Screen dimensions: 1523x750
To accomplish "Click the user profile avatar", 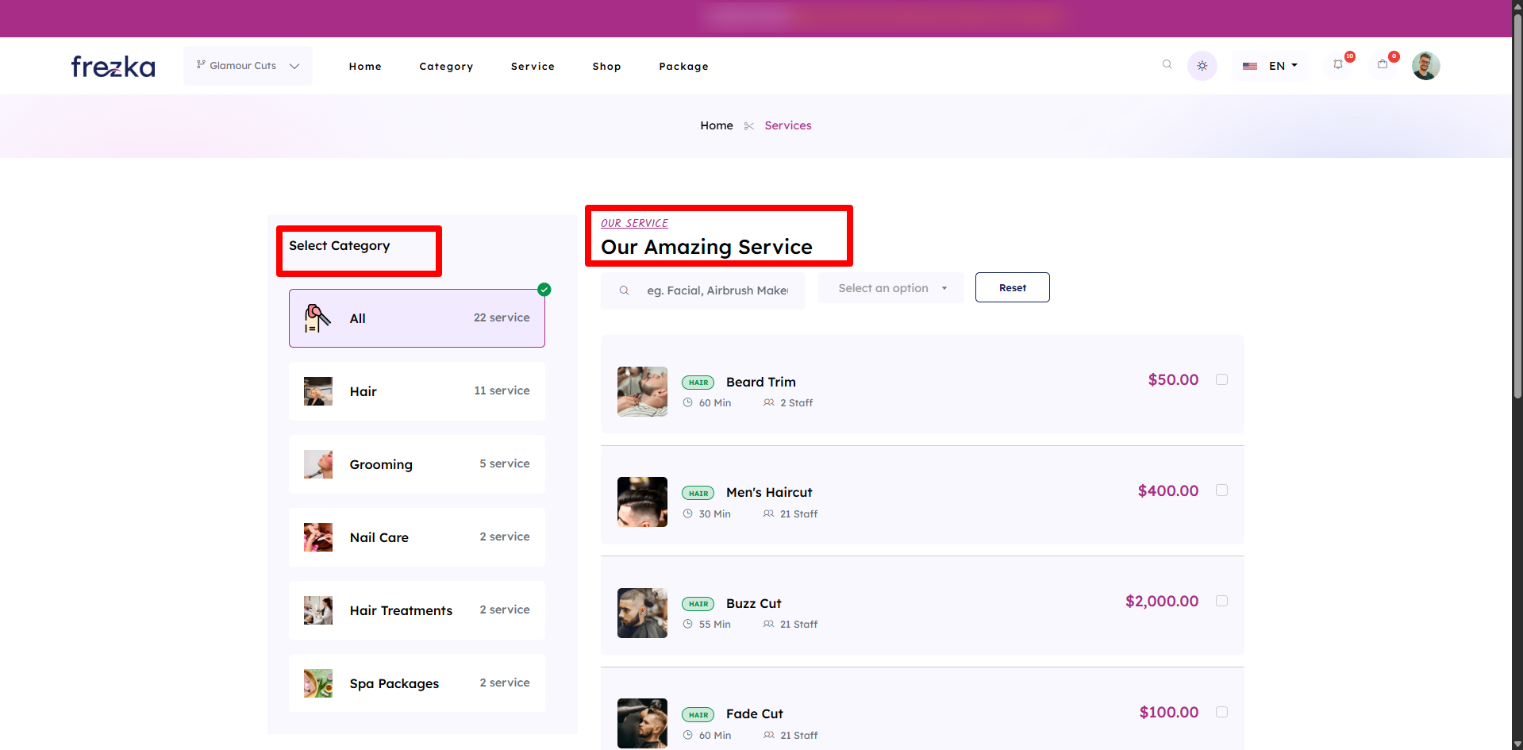I will click(x=1426, y=66).
